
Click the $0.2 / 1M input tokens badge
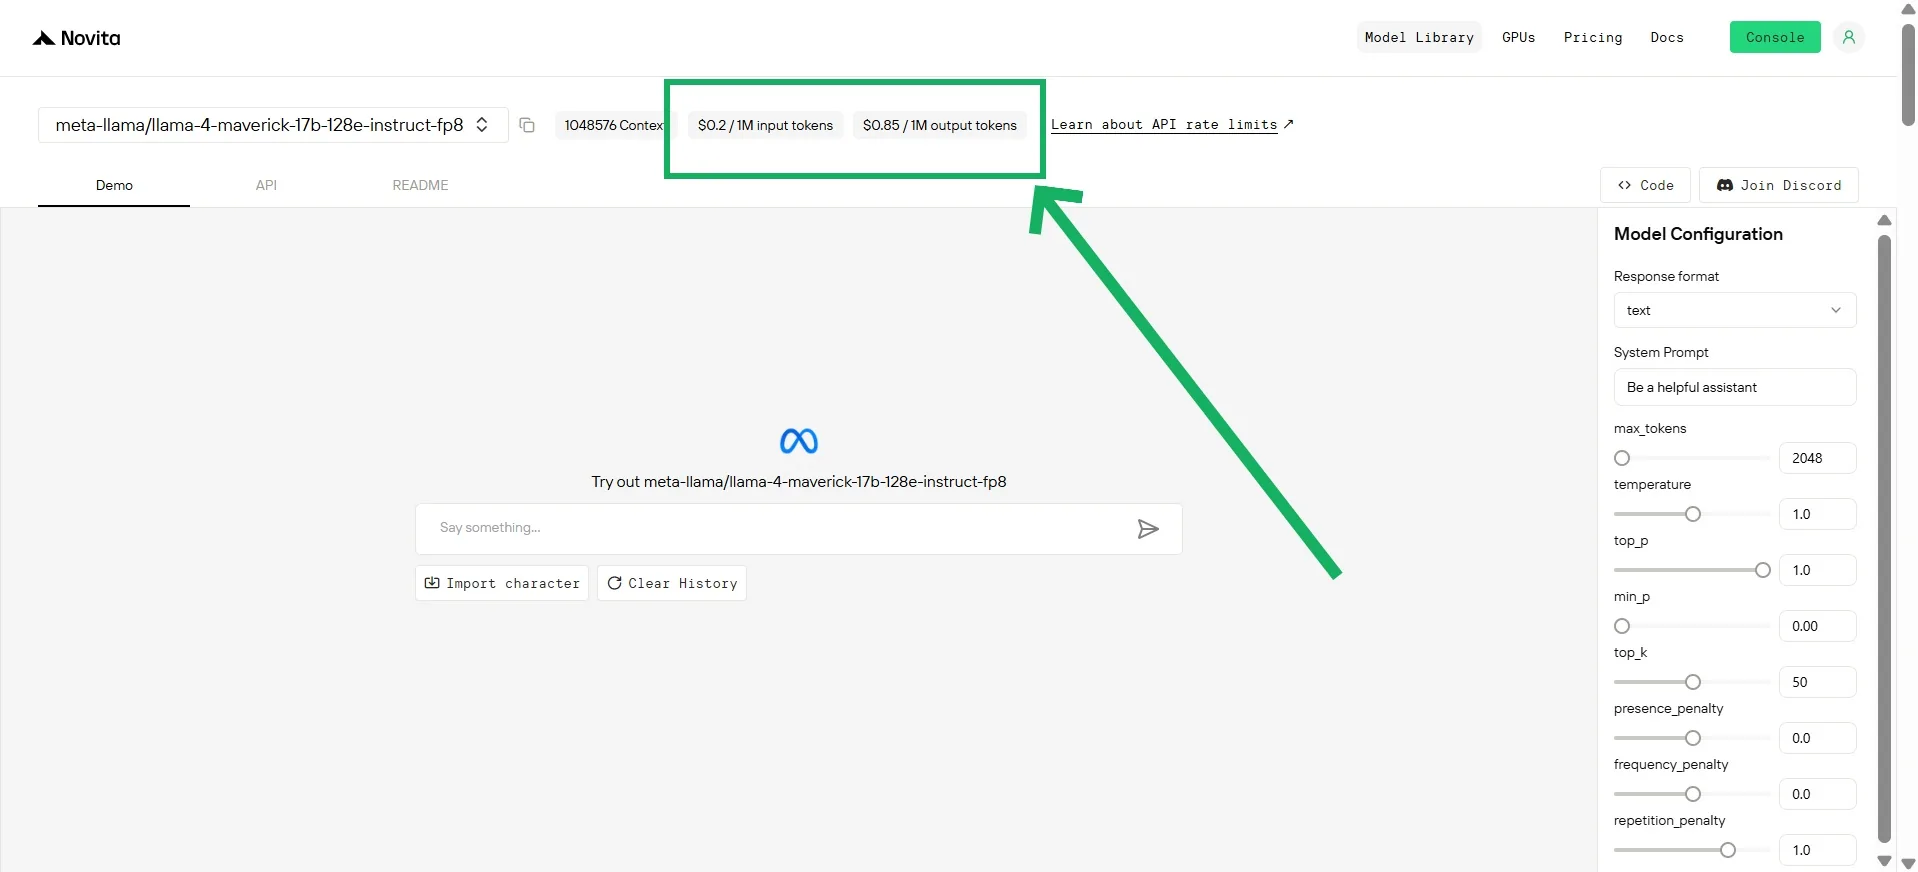tap(765, 125)
